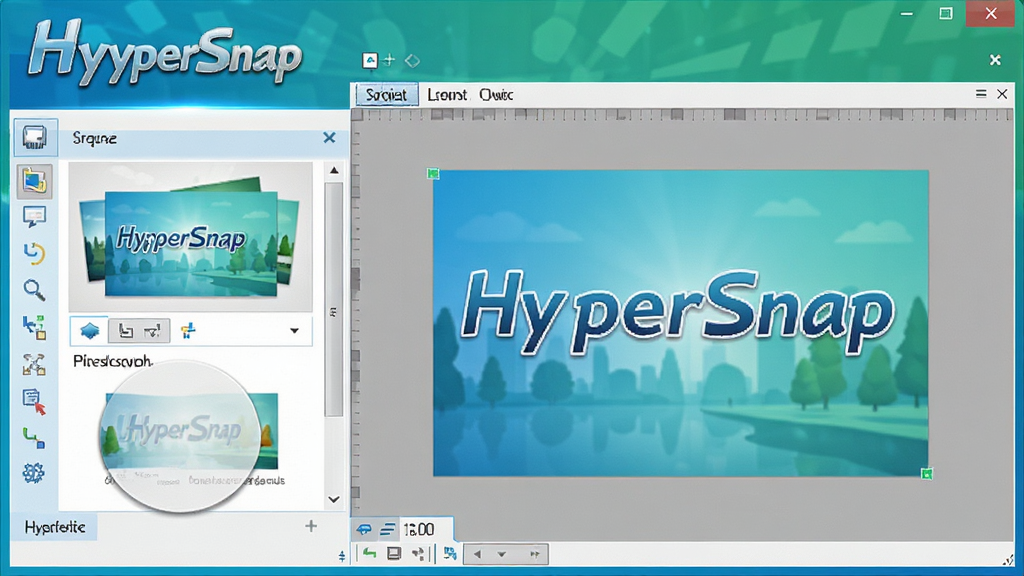The image size is (1024, 576).
Task: Click the green undo arrow icon
Action: pos(370,554)
